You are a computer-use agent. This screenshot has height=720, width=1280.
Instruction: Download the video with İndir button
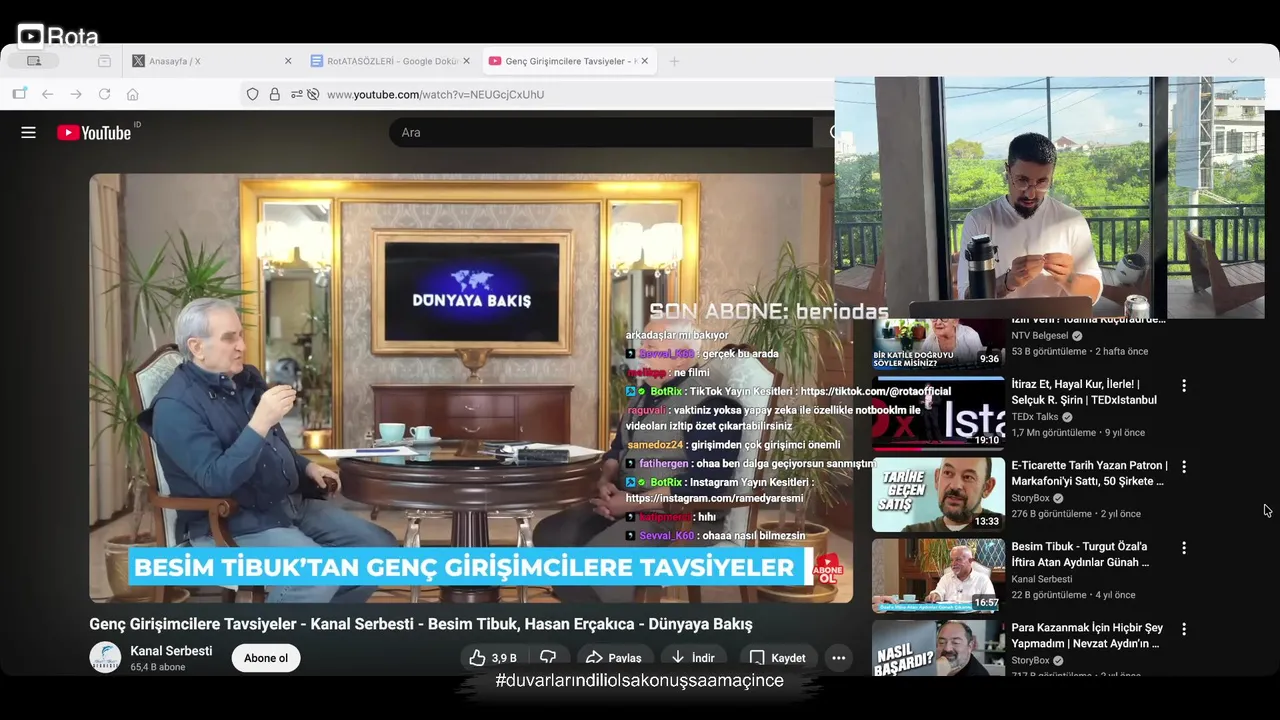[693, 658]
